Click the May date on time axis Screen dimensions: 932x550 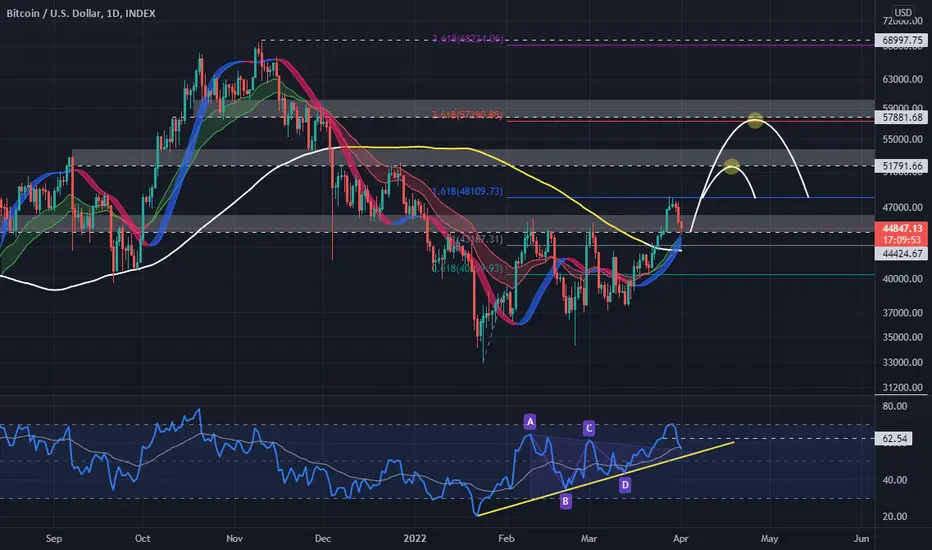[769, 539]
